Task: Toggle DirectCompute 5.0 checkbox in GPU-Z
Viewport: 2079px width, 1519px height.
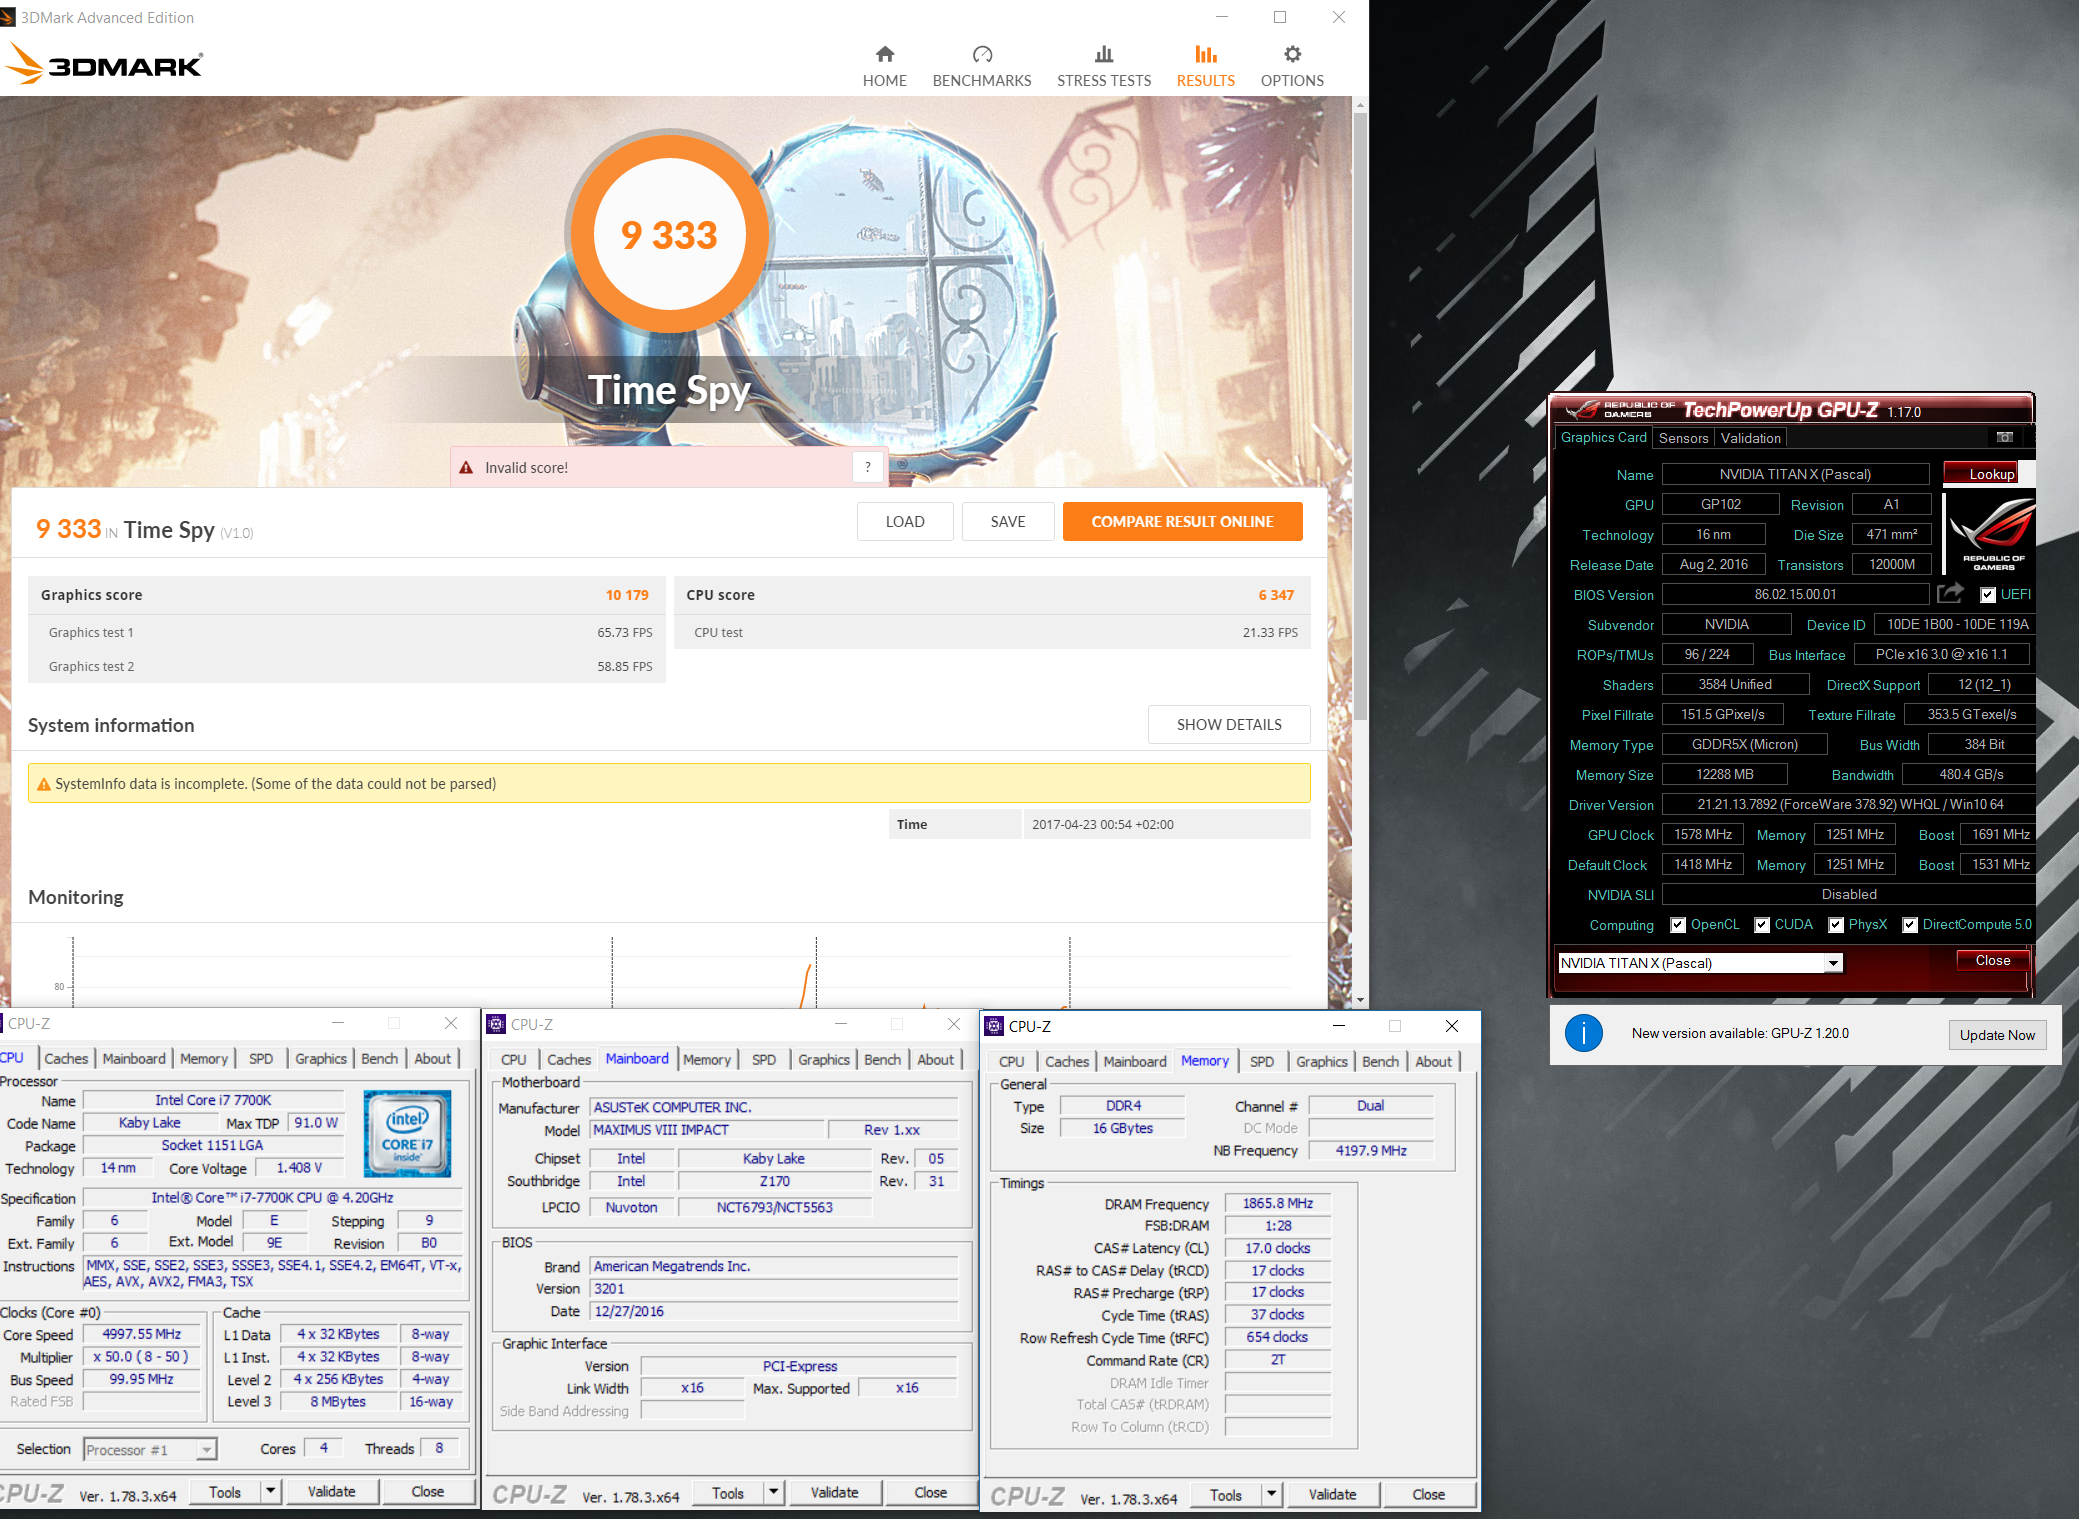Action: (x=1910, y=925)
